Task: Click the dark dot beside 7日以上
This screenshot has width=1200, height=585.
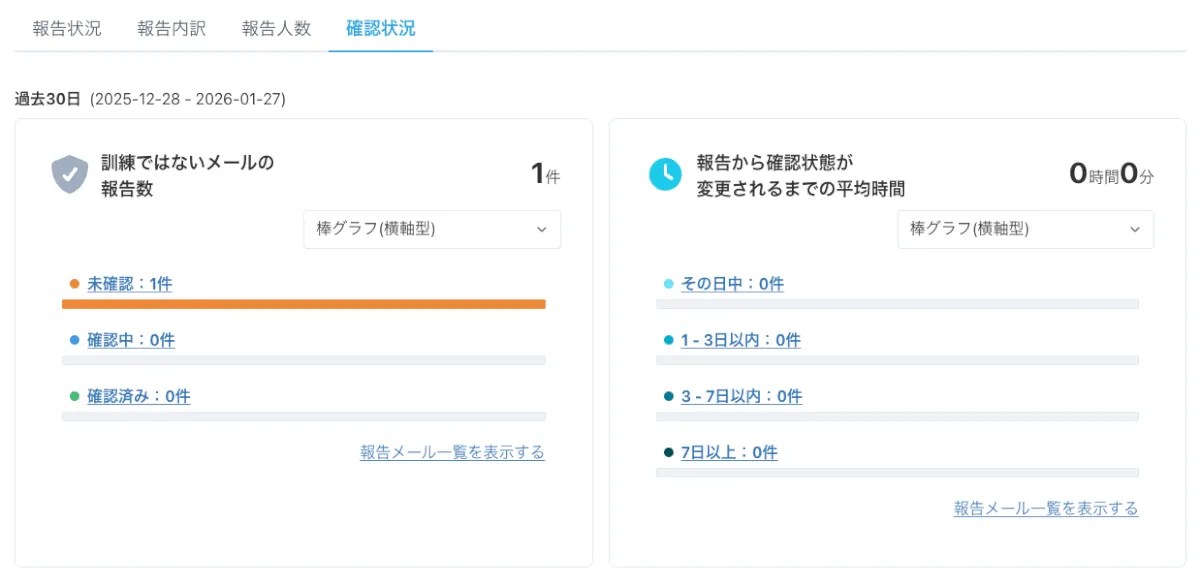Action: pyautogui.click(x=668, y=452)
